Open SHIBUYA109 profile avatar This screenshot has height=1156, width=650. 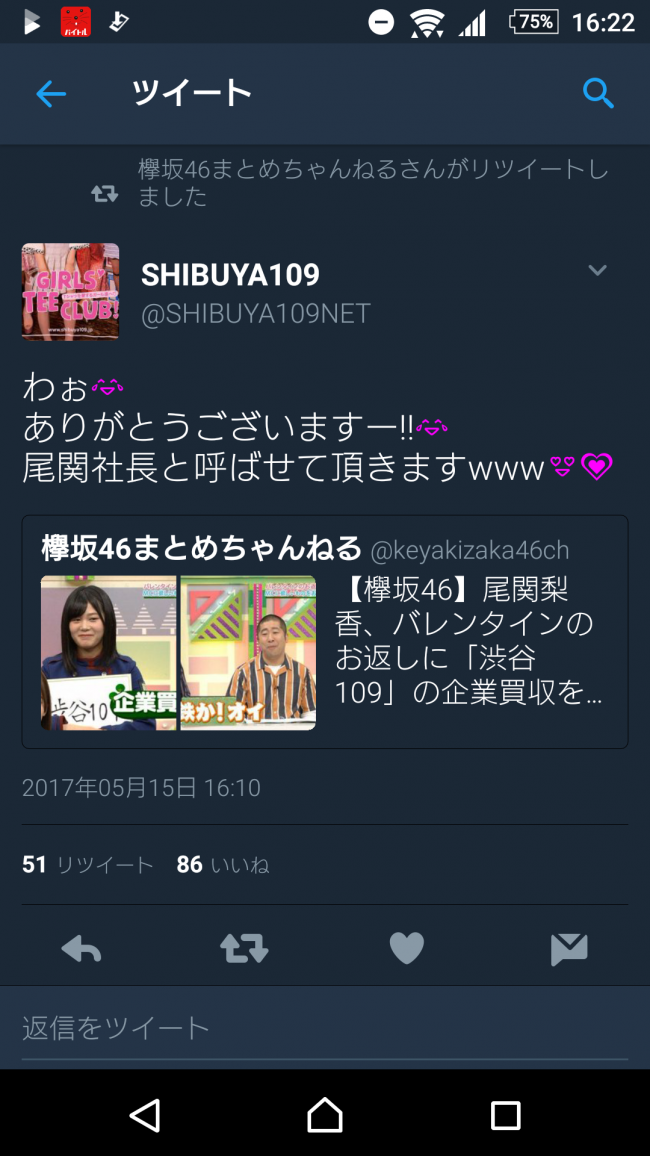click(x=70, y=291)
